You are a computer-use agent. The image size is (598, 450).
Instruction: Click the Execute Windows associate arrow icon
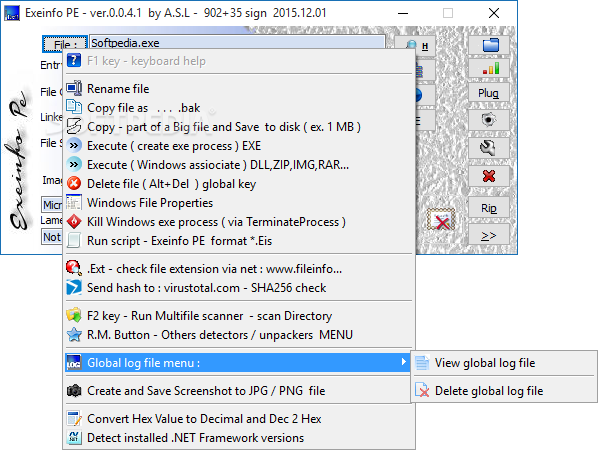[74, 164]
